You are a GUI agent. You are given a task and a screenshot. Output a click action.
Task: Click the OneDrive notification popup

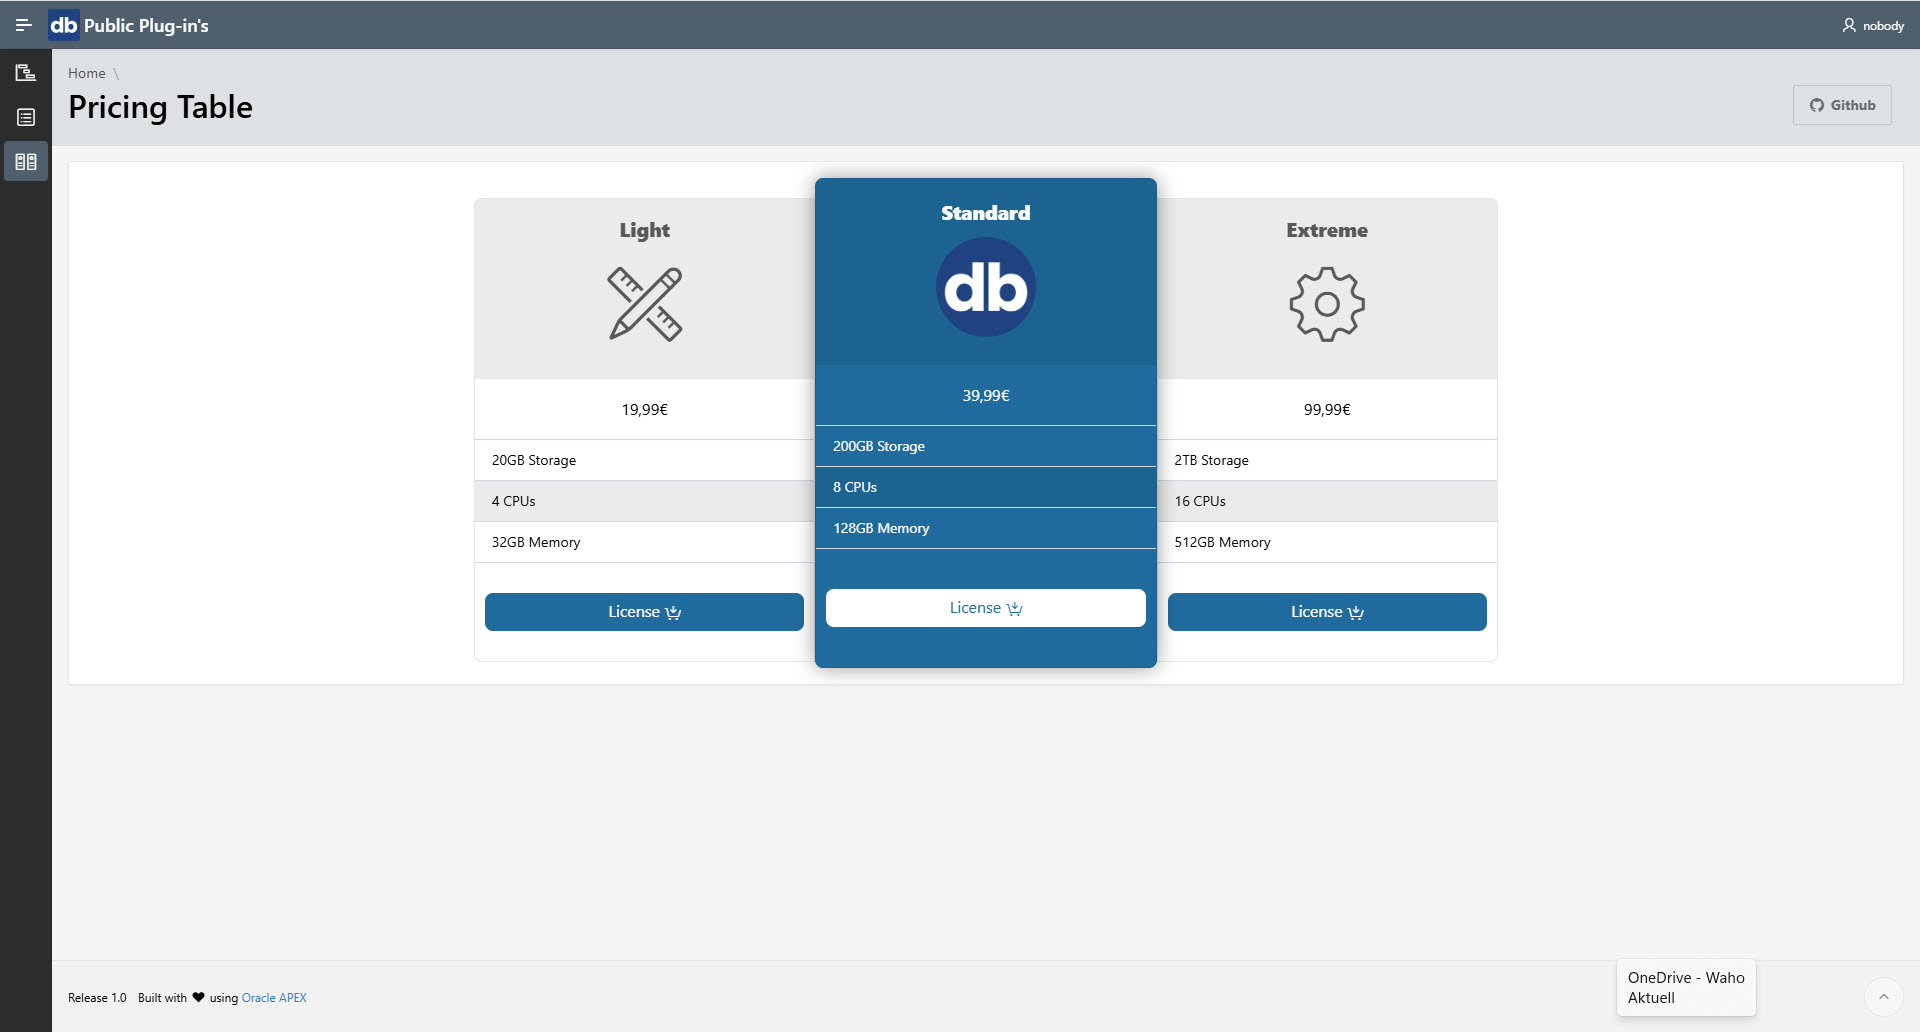click(1686, 988)
